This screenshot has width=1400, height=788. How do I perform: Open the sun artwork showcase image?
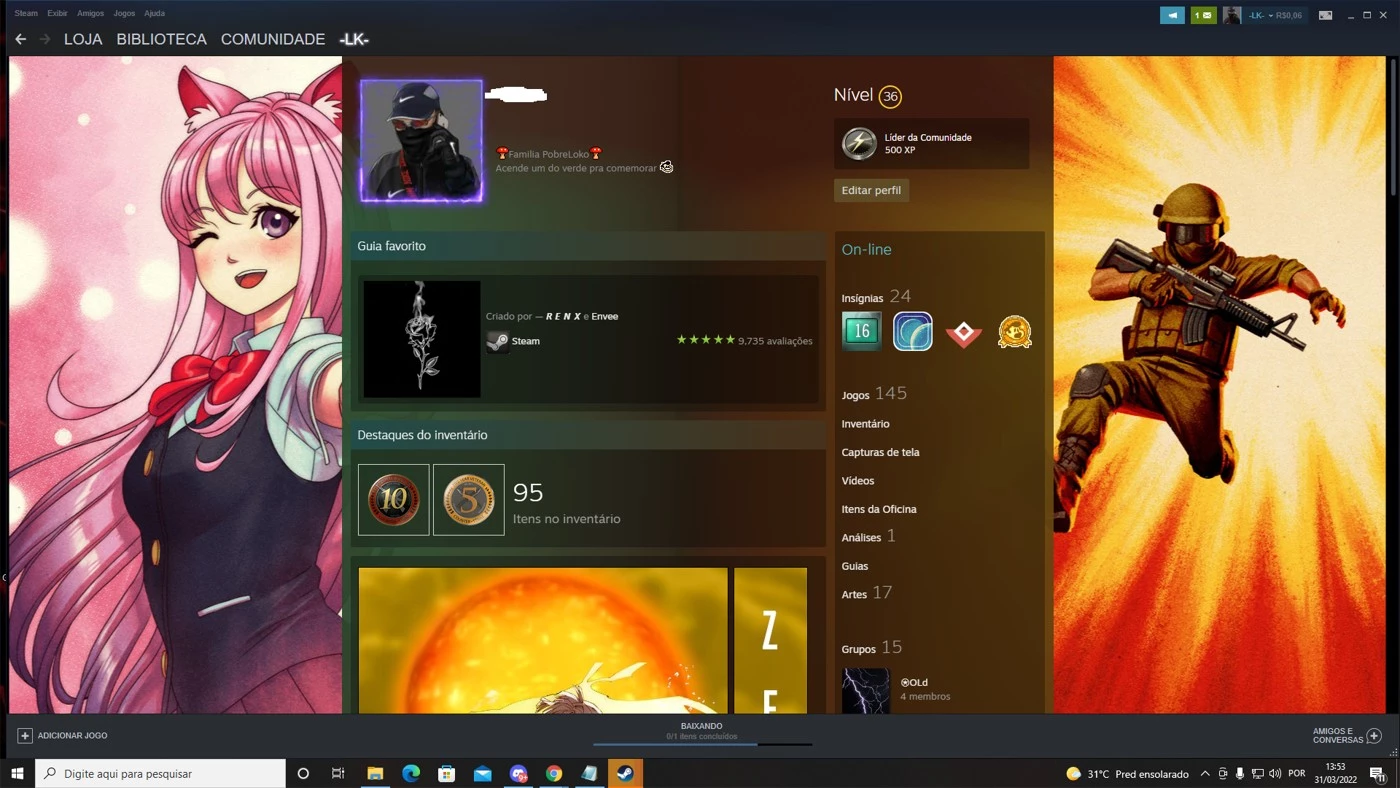(543, 640)
